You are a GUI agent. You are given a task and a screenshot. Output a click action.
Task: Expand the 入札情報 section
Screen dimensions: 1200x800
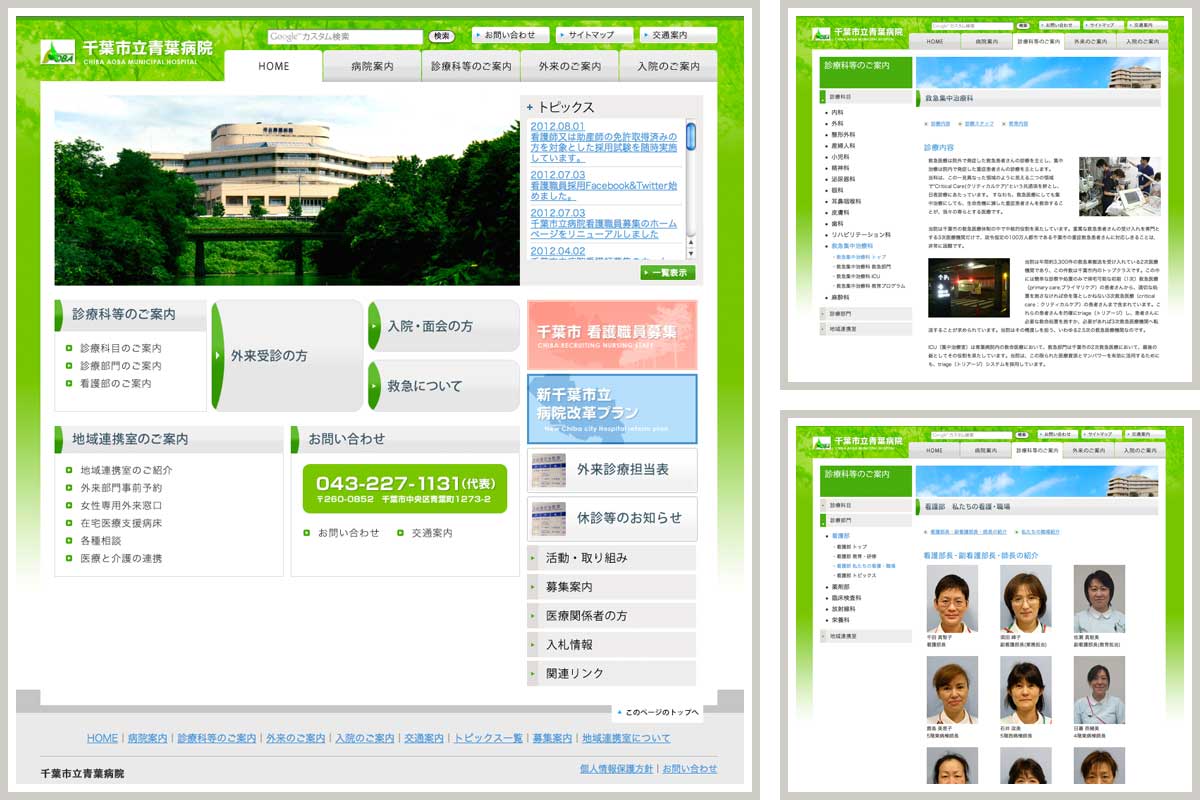(x=611, y=645)
